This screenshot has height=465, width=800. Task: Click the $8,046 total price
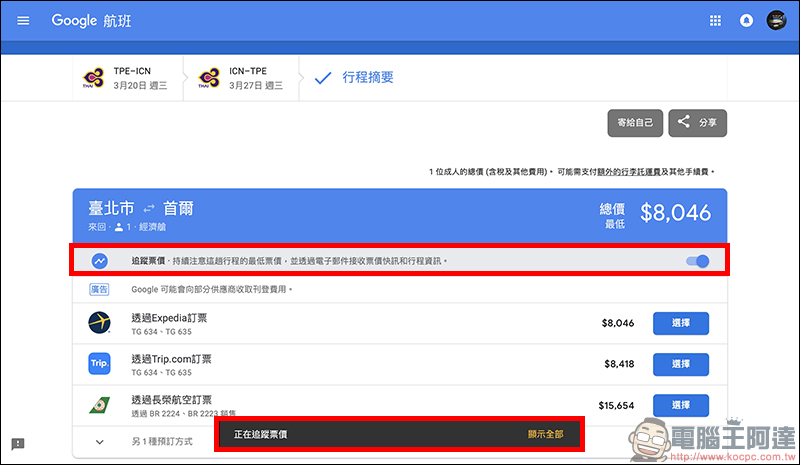675,213
